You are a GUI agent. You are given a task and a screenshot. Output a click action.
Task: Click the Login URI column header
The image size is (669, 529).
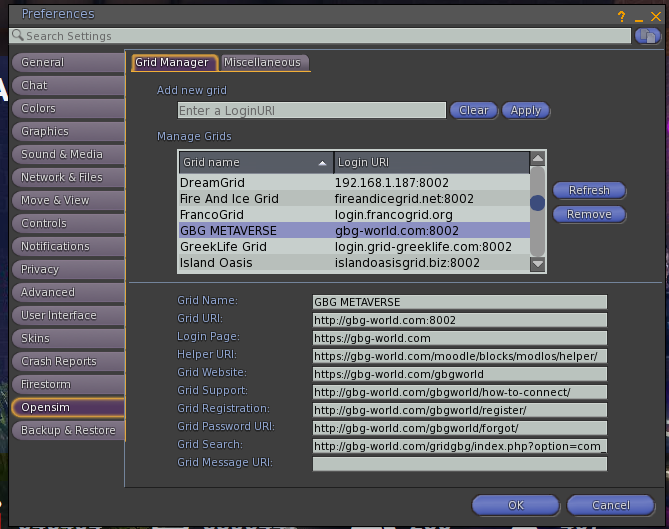point(430,162)
